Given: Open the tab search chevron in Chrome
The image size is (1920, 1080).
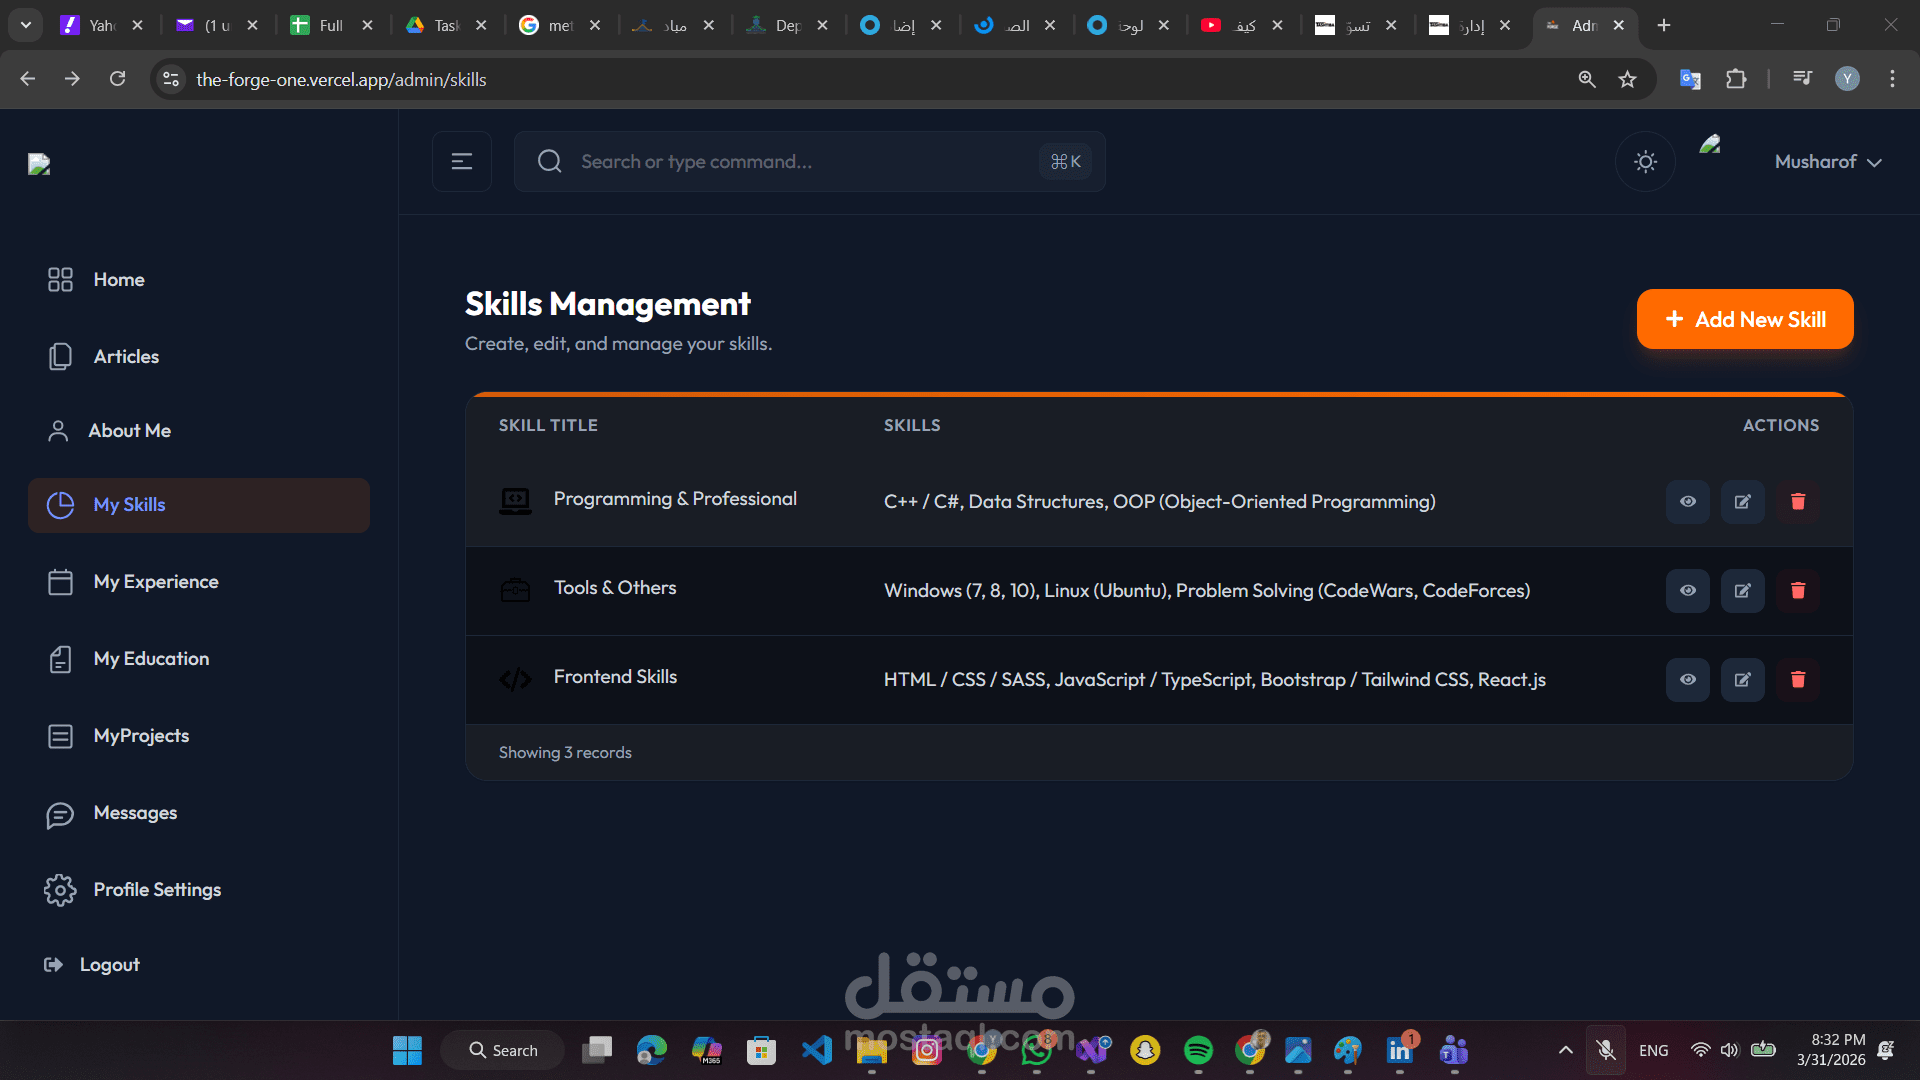Looking at the screenshot, I should pos(26,25).
